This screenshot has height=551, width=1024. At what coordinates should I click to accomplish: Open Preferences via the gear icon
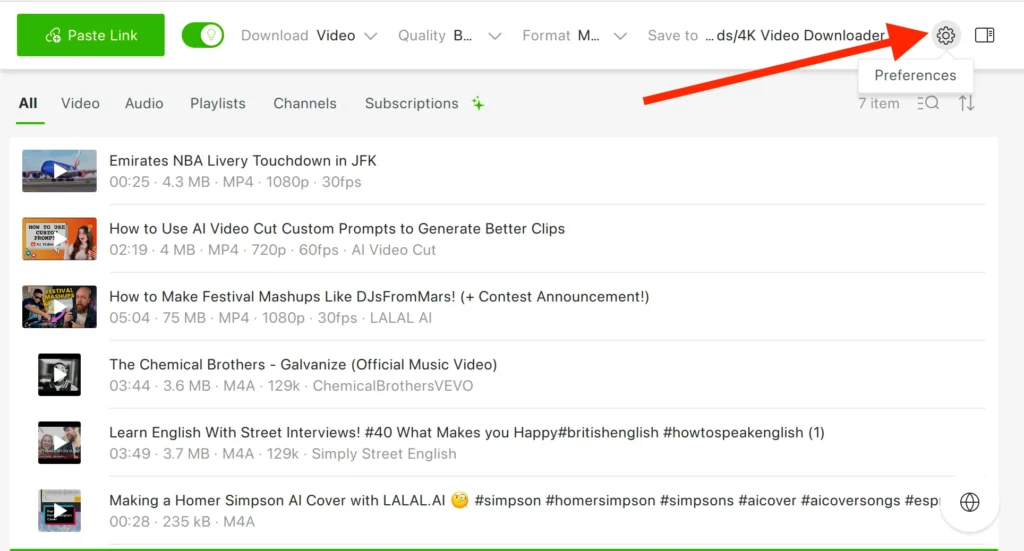click(945, 35)
